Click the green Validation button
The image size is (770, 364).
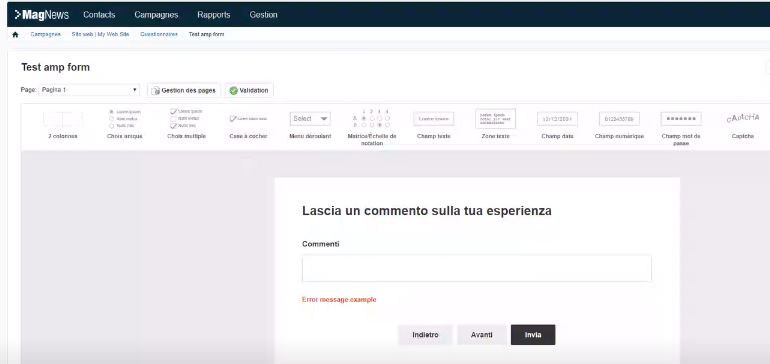[x=249, y=90]
